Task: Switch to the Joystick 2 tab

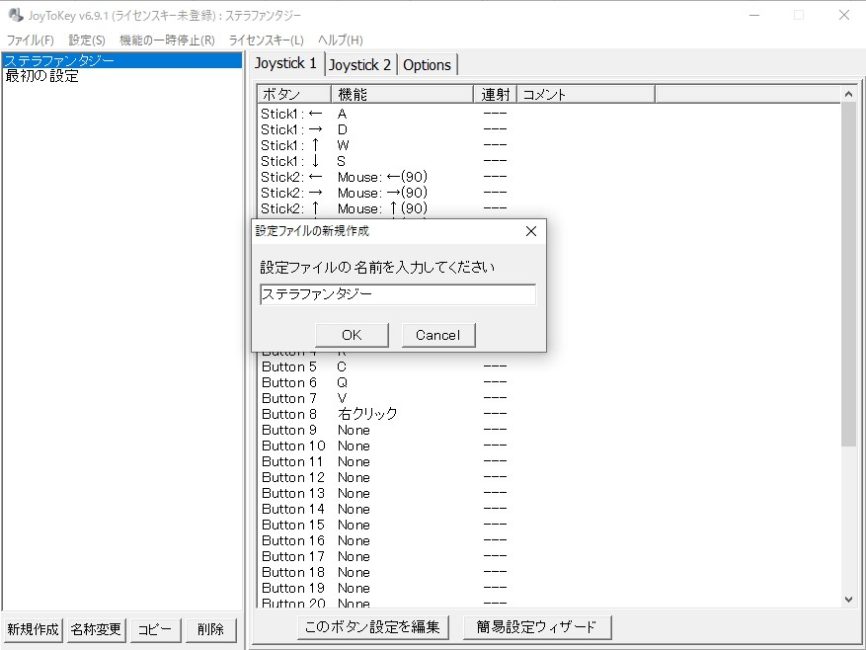Action: coord(360,65)
